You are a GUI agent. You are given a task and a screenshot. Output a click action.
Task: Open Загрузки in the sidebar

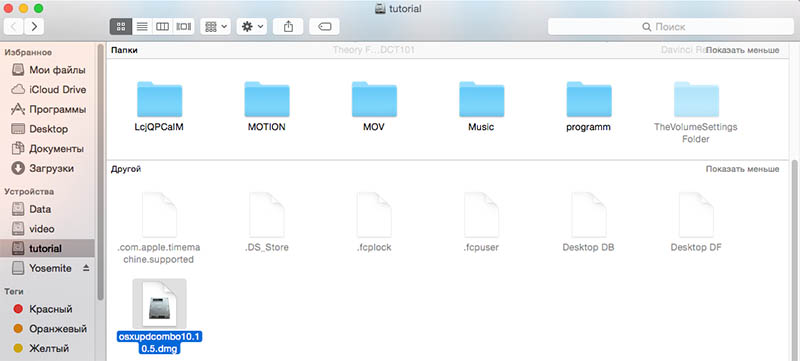click(x=48, y=168)
